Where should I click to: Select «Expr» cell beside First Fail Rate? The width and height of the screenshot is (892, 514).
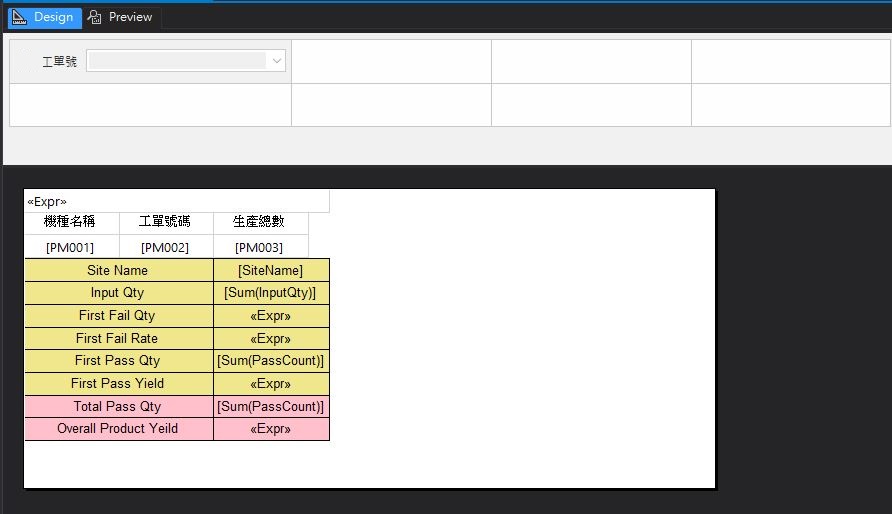(270, 338)
